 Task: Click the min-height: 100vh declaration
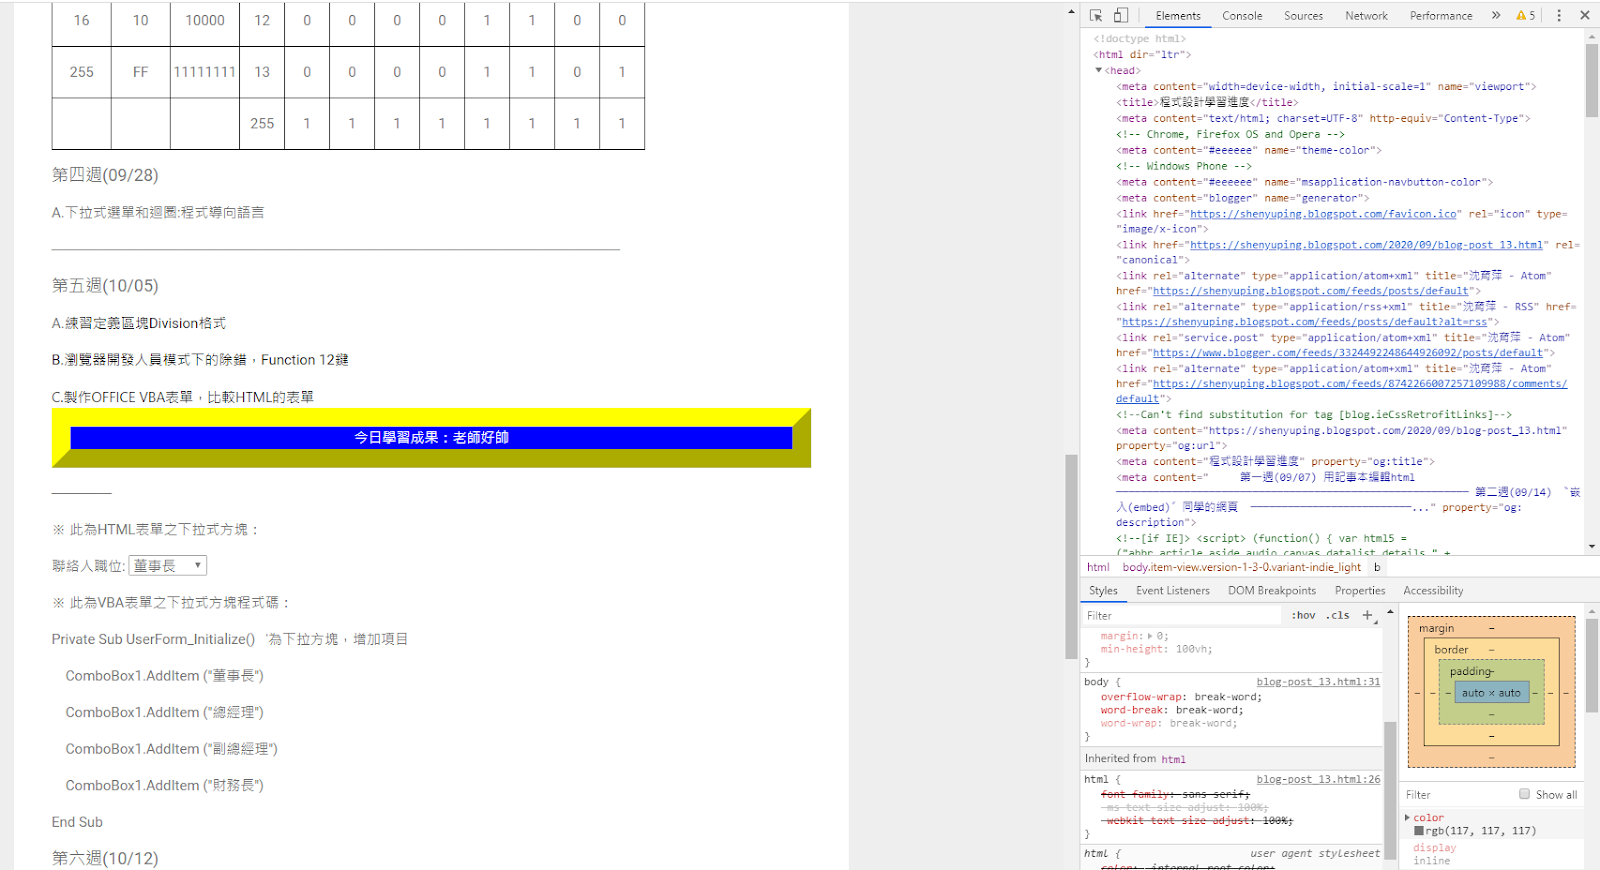pos(1156,649)
